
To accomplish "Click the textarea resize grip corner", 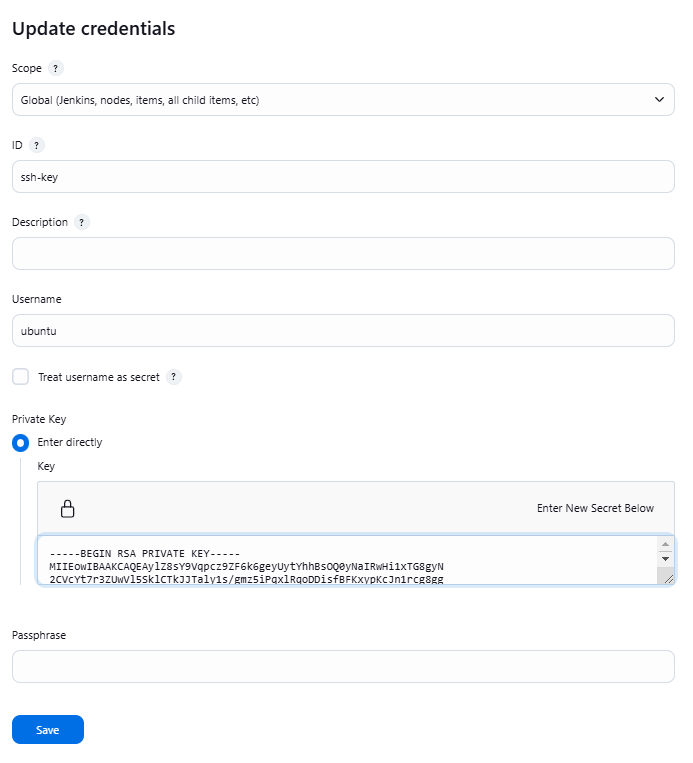I will [x=668, y=578].
